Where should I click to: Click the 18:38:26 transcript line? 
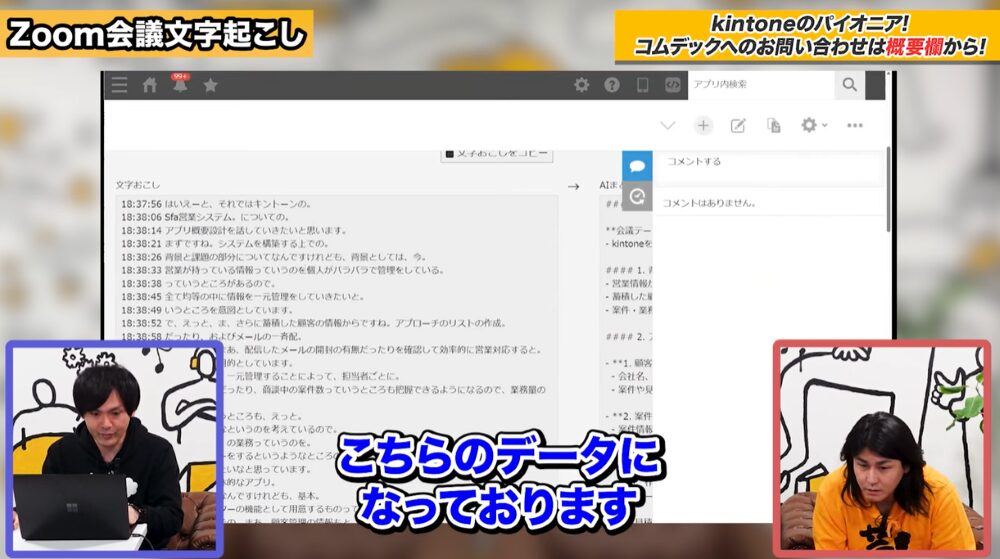tap(274, 258)
